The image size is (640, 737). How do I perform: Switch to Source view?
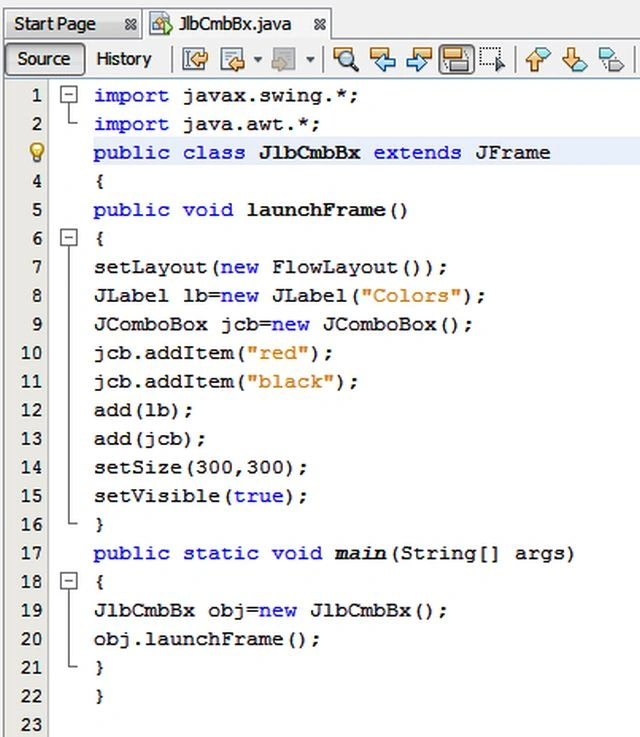pos(45,59)
